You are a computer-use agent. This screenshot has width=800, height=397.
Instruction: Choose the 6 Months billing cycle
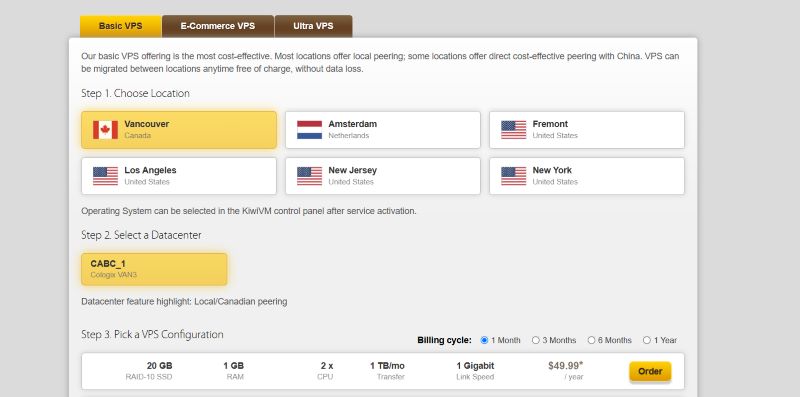coord(591,340)
